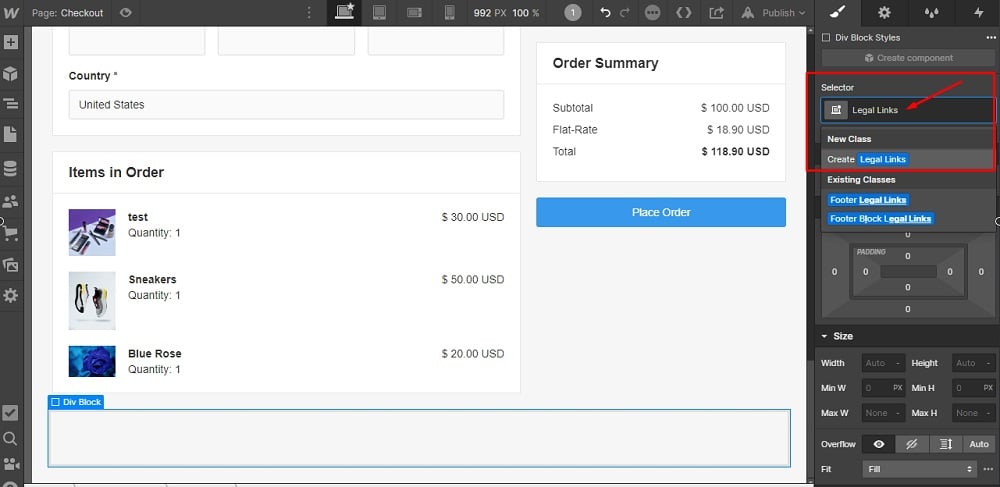
Task: Switch to the element Settings gear tab
Action: pyautogui.click(x=884, y=12)
